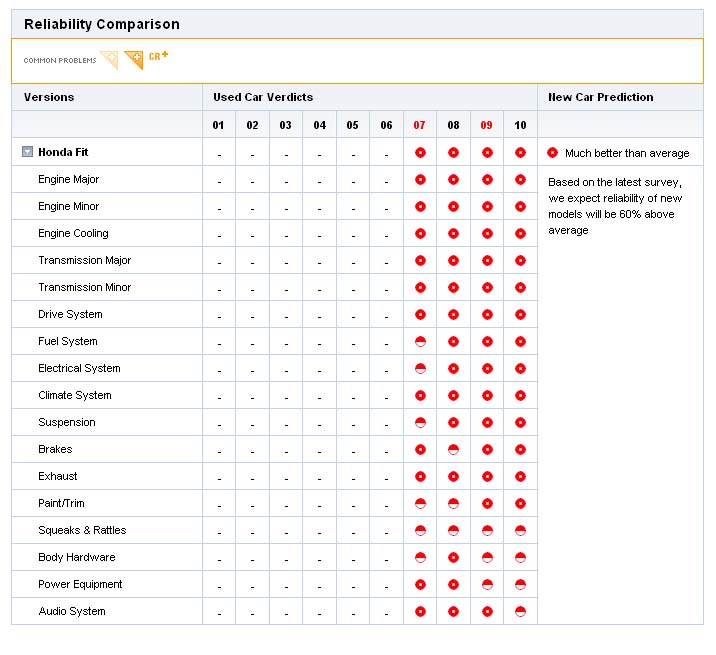Click the Engine Cooling row label
The image size is (716, 655).
pos(74,233)
